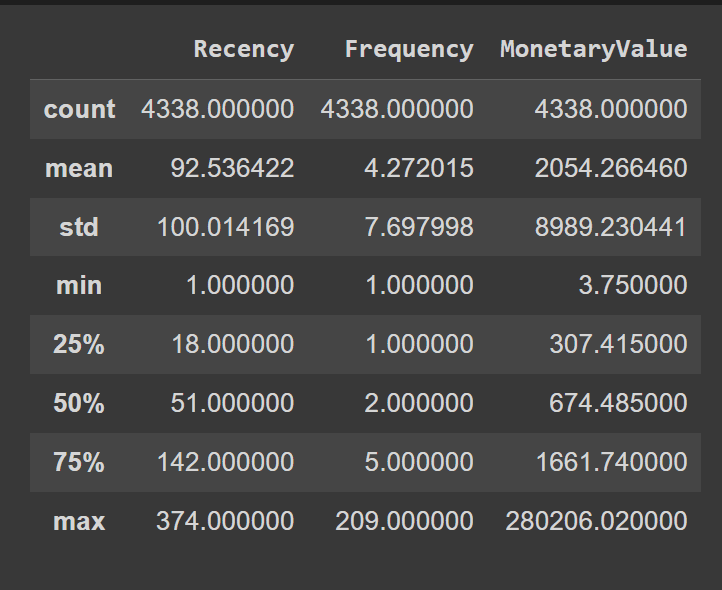Click Recency median value 51.000000
722x590 pixels.
(232, 403)
